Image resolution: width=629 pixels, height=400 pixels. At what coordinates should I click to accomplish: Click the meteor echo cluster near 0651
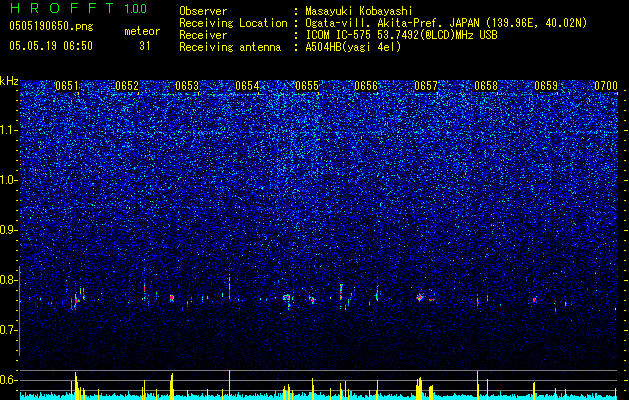tap(76, 299)
